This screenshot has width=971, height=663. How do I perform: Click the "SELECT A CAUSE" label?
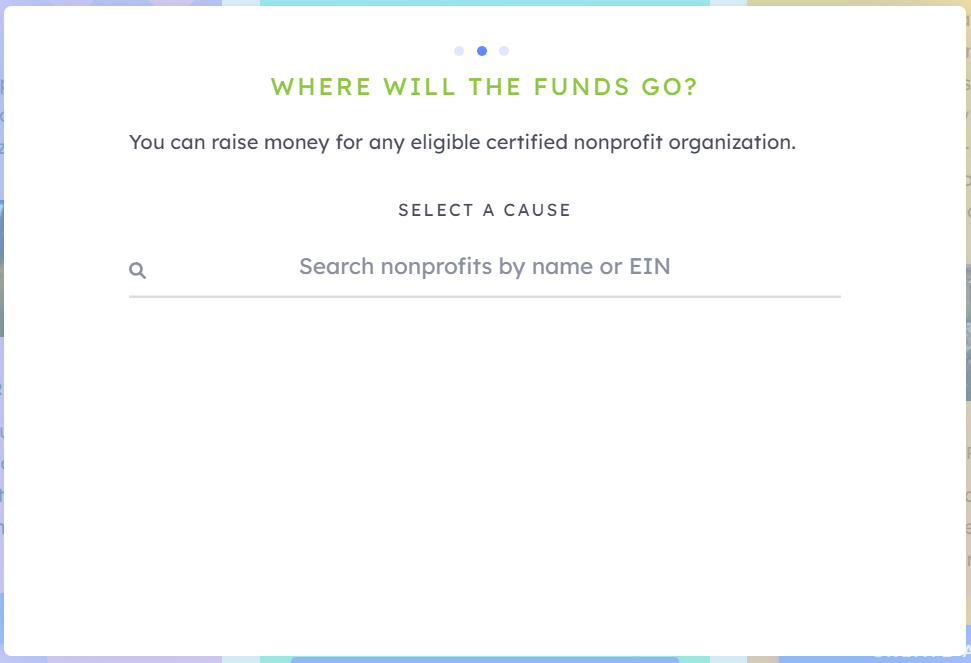484,210
